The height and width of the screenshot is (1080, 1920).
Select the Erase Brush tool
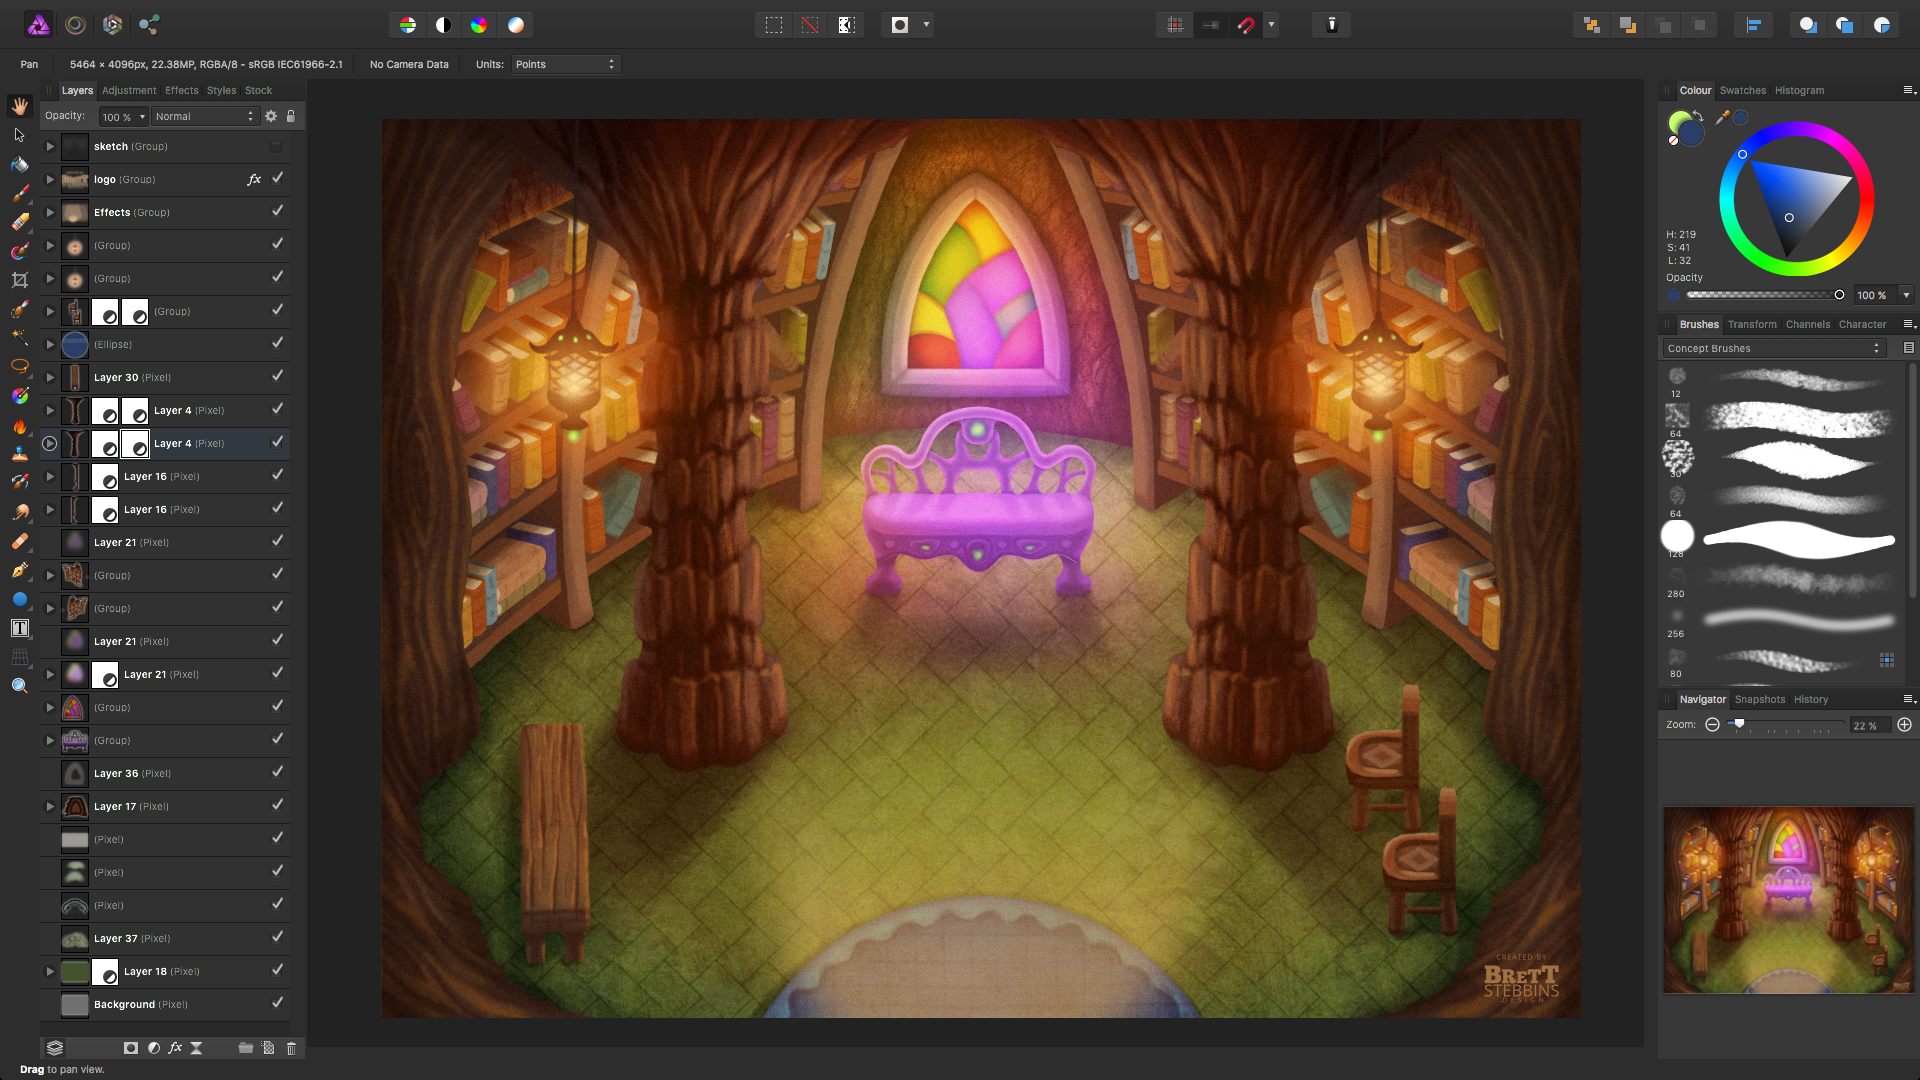(20, 222)
